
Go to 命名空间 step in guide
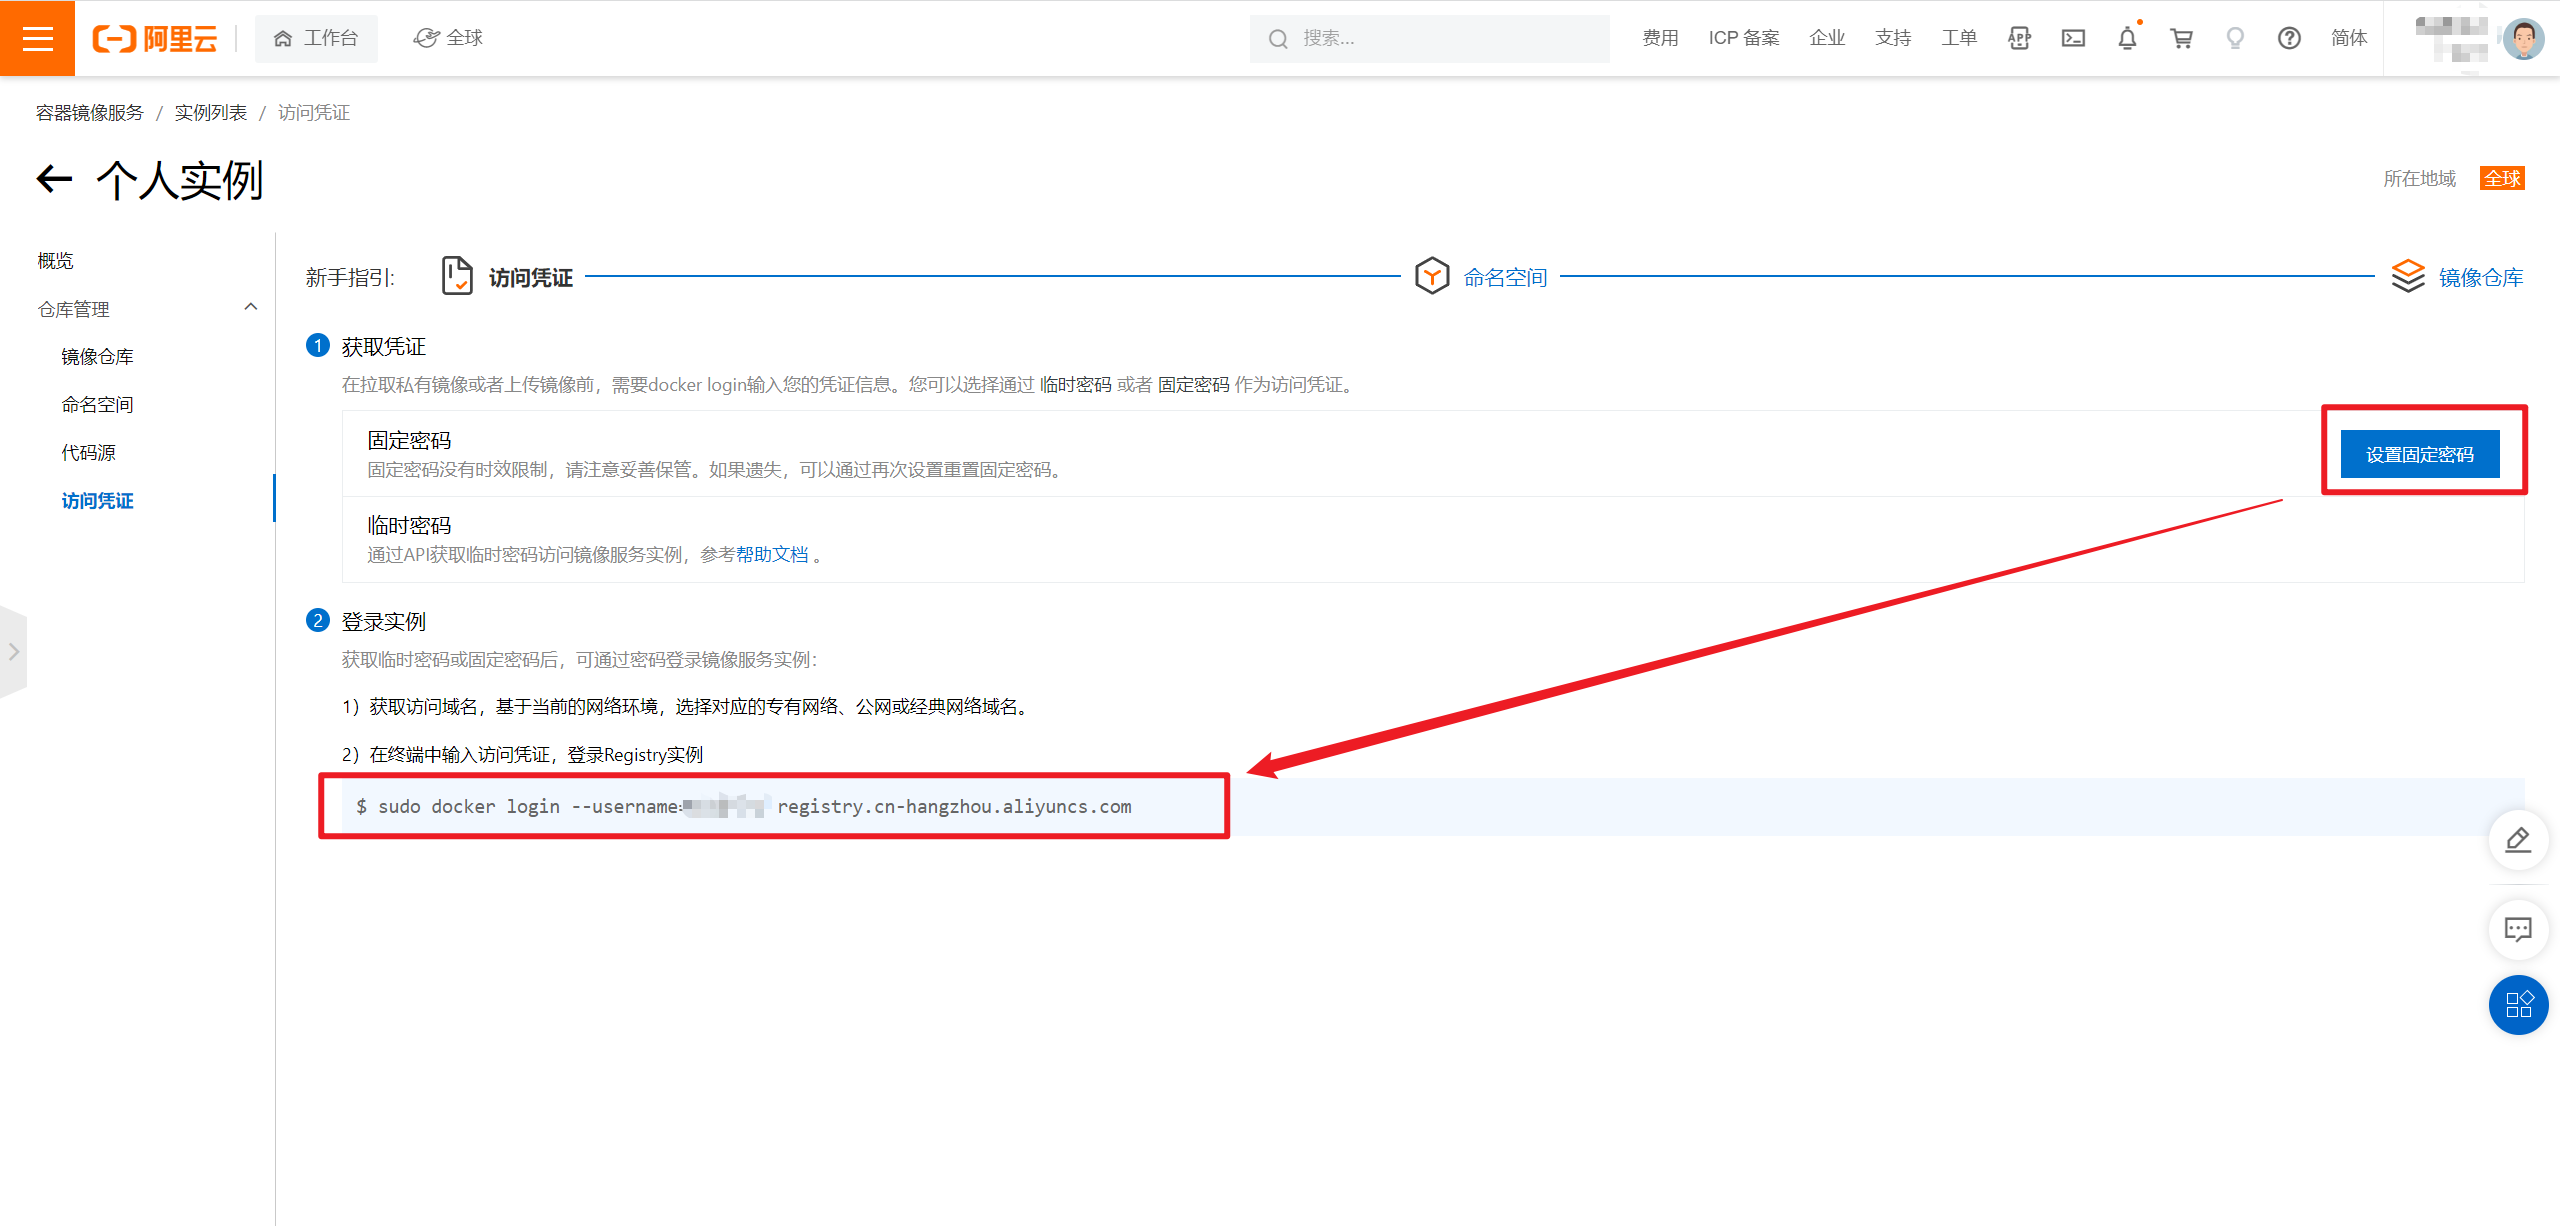pos(1504,277)
